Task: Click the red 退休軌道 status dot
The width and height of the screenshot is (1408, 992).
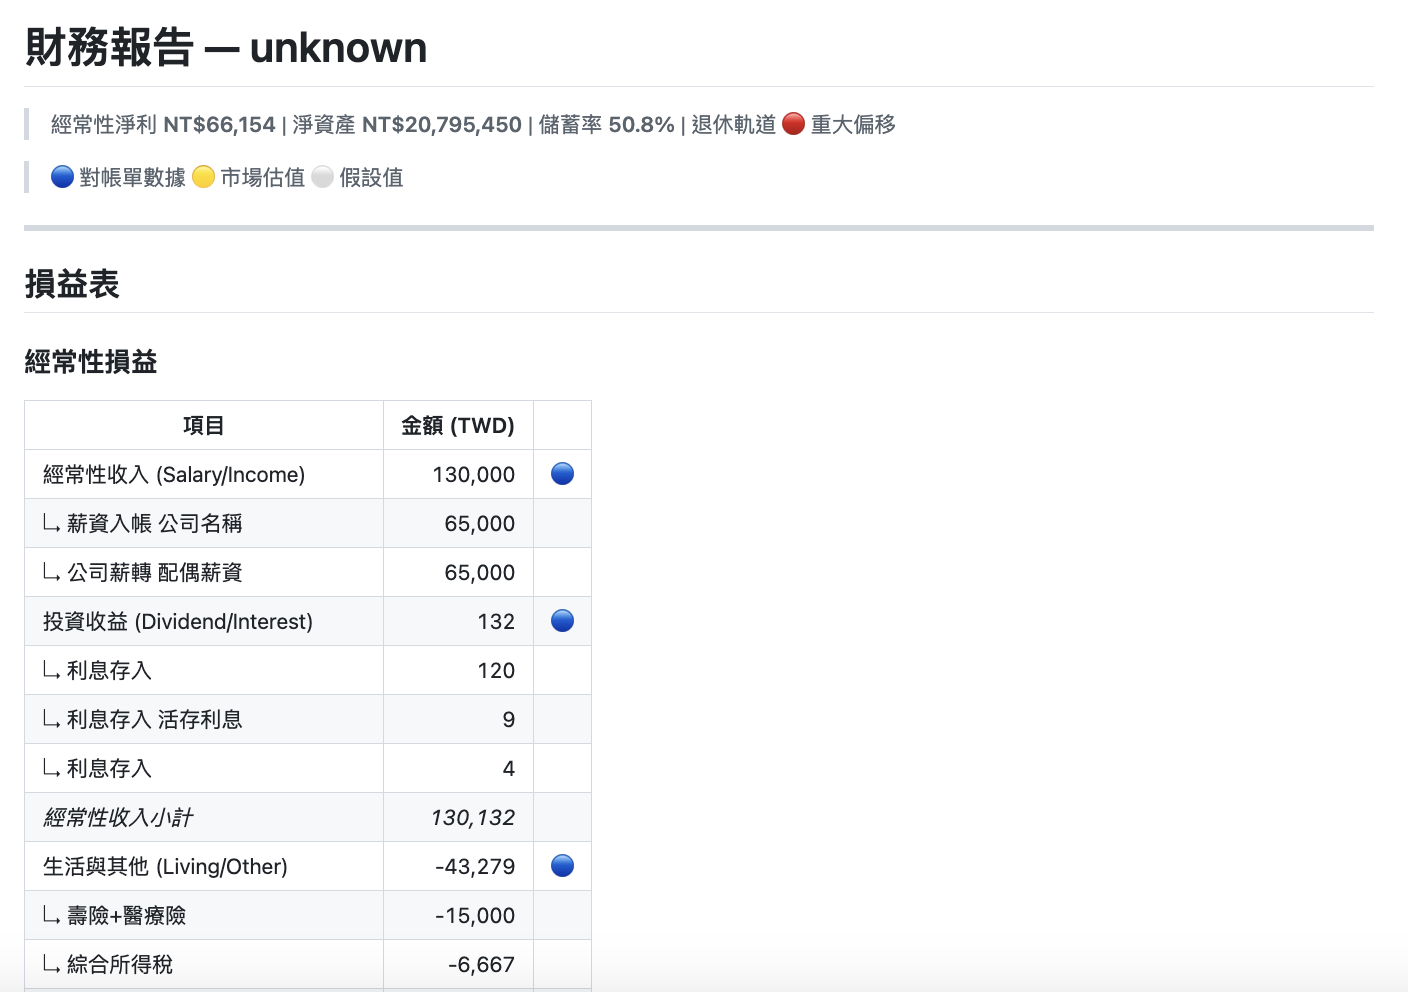Action: pyautogui.click(x=793, y=124)
